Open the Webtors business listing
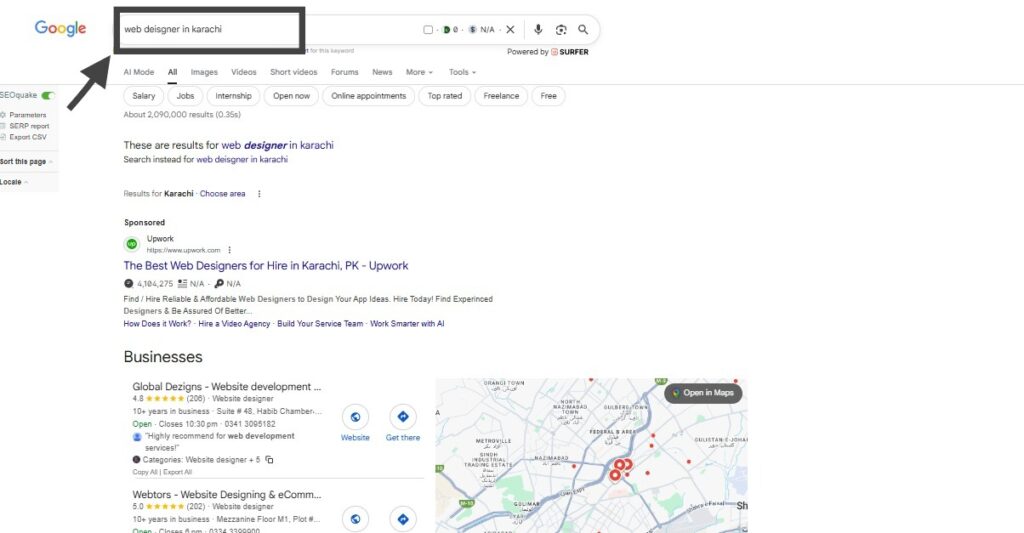The width and height of the screenshot is (1024, 533). pos(227,494)
